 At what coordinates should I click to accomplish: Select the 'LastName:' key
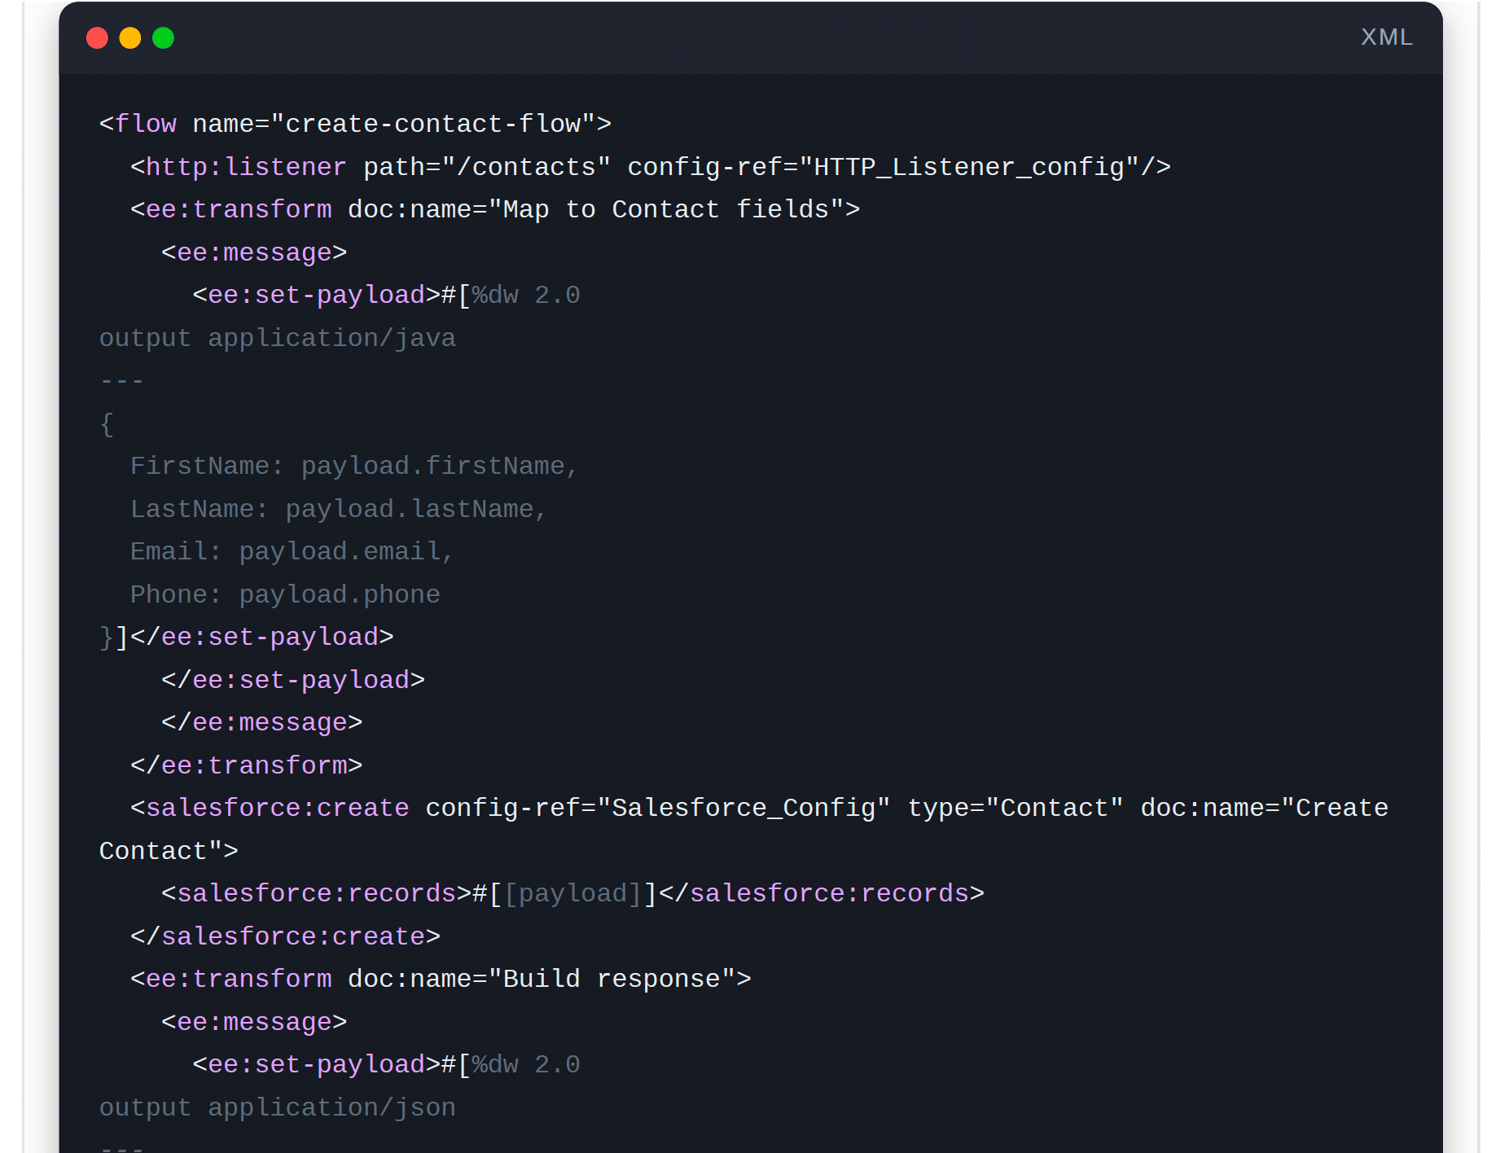coord(200,509)
